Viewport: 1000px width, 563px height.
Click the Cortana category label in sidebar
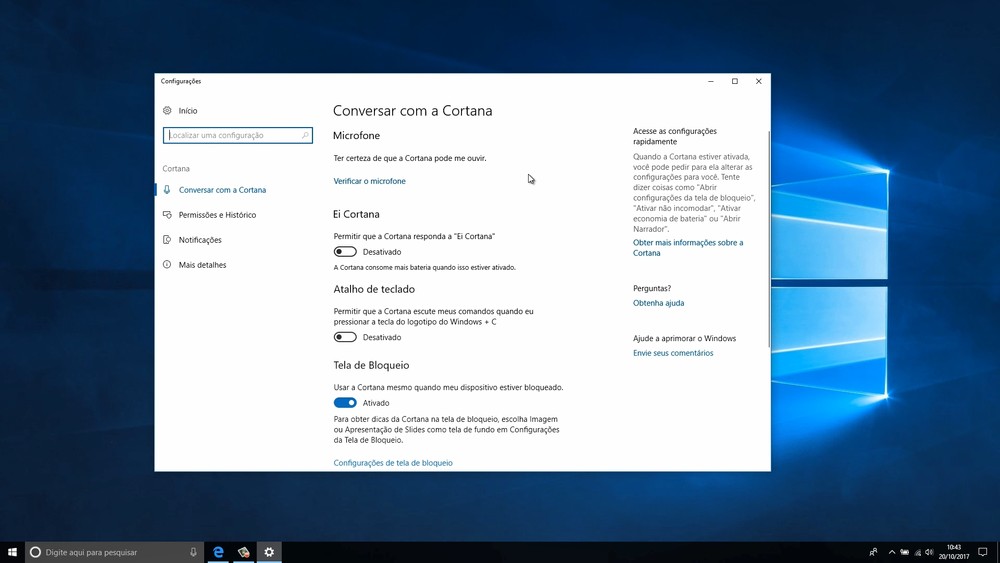[x=176, y=169]
